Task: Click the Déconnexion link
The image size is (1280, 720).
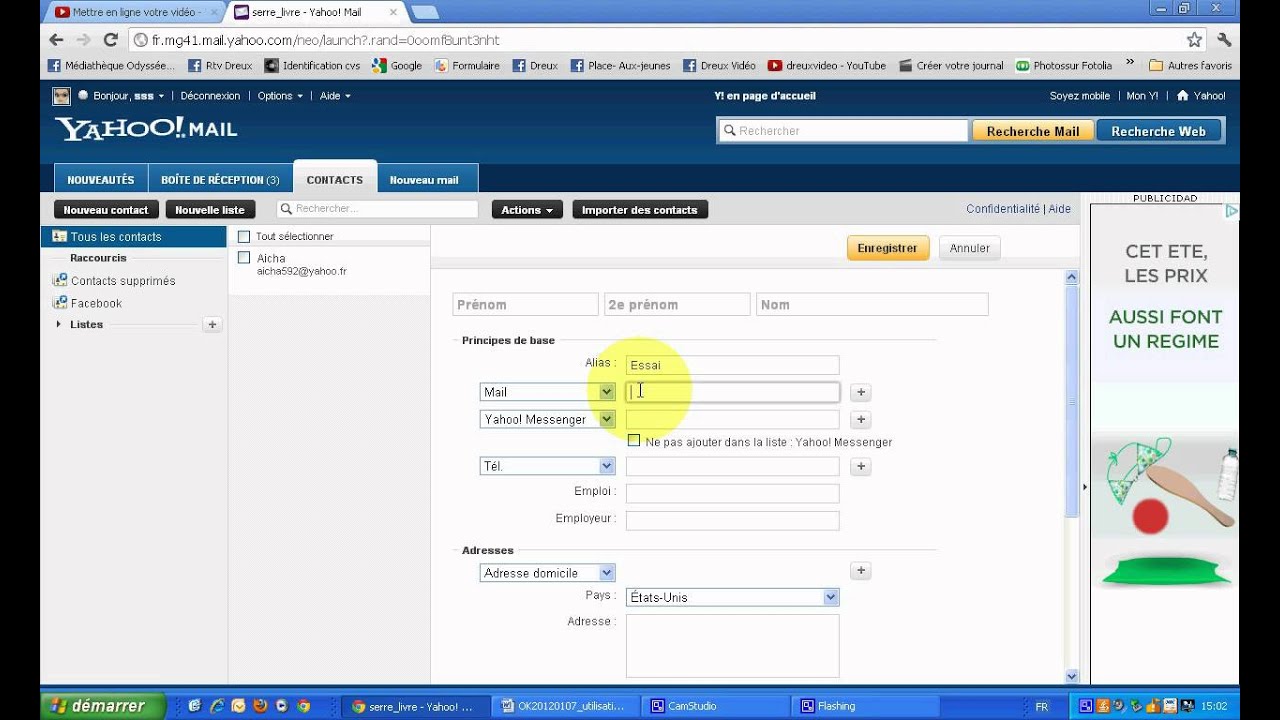Action: tap(210, 96)
